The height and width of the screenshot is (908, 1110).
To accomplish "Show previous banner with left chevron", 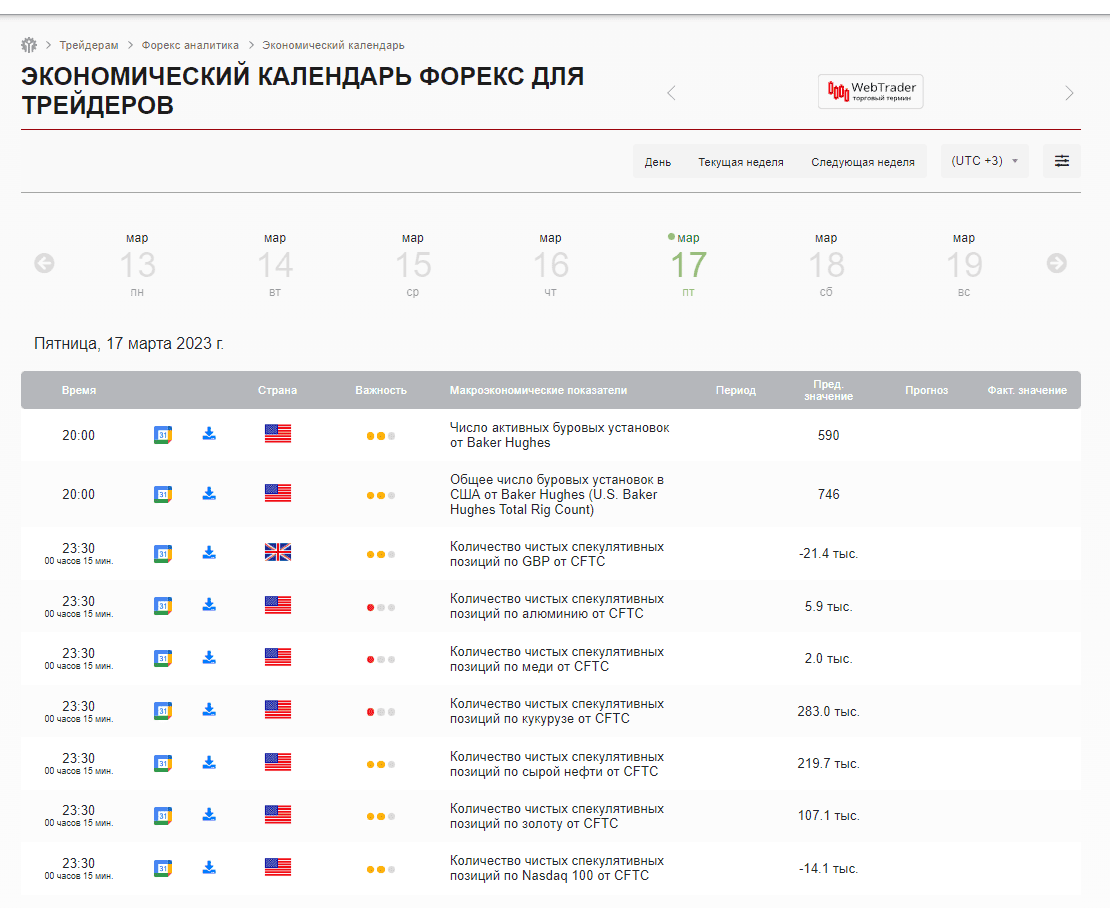I will (671, 93).
